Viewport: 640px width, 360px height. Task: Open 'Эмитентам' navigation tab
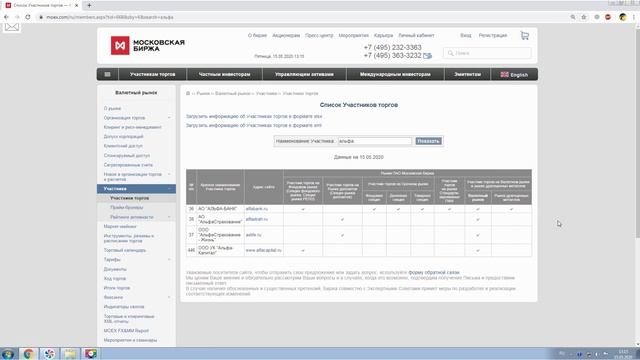pos(467,74)
